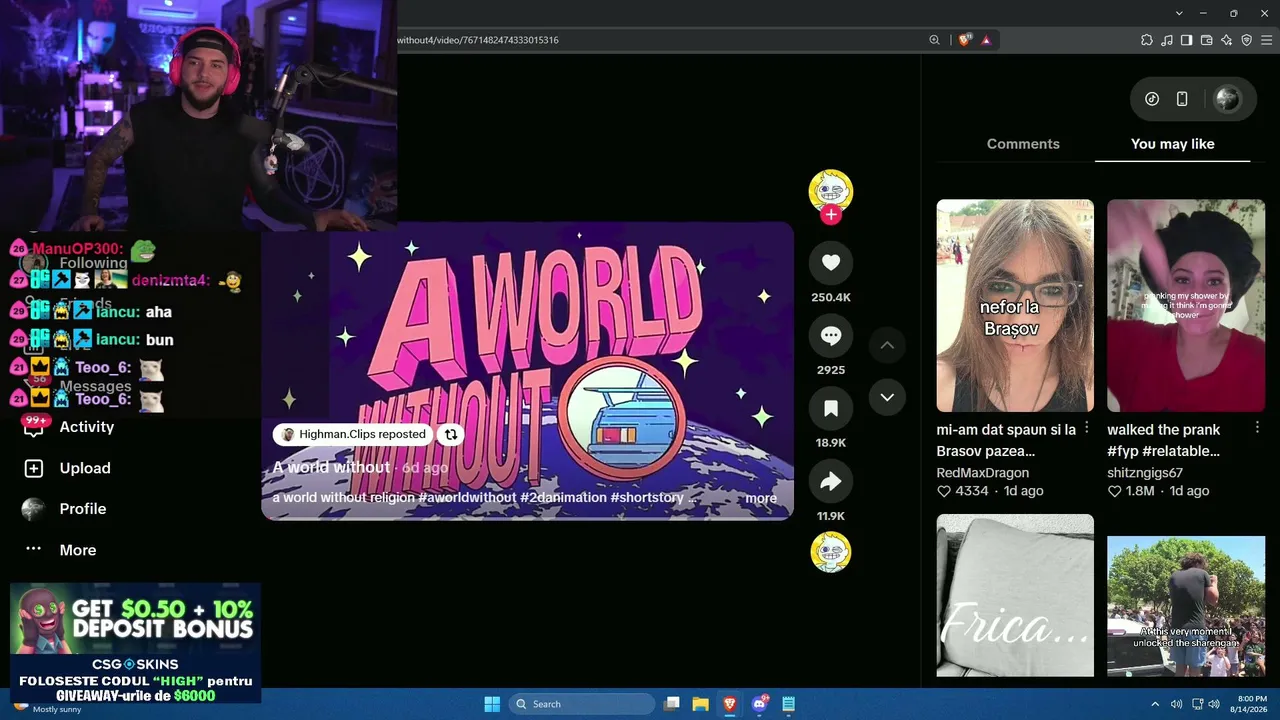Viewport: 1280px width, 720px height.
Task: Open the 'walked the prank' shower video thumbnail
Action: tap(1186, 305)
